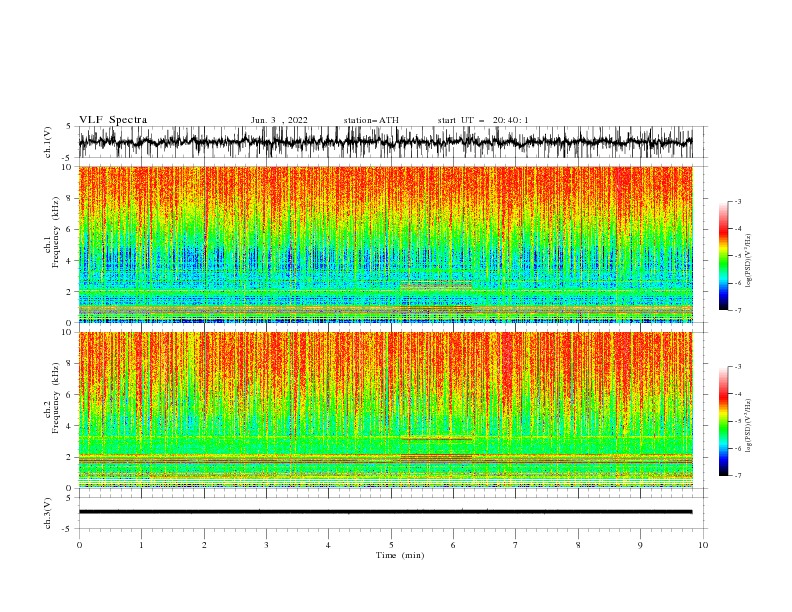Click time axis tick label "3"
The image size is (792, 612).
[266, 545]
